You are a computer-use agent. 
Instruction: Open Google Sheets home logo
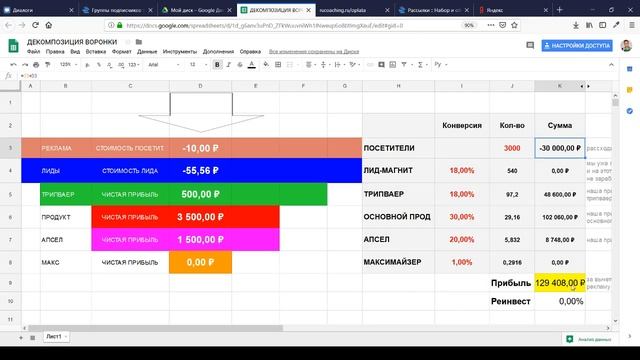[13, 45]
